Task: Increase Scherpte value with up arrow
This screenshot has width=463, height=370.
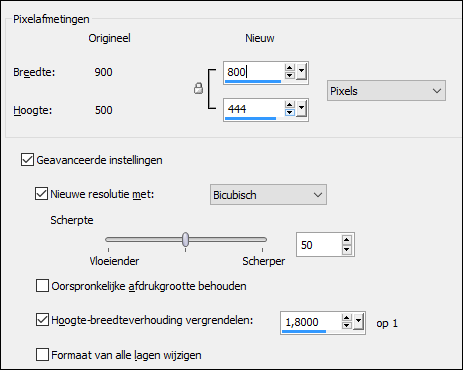Action: pyautogui.click(x=347, y=240)
